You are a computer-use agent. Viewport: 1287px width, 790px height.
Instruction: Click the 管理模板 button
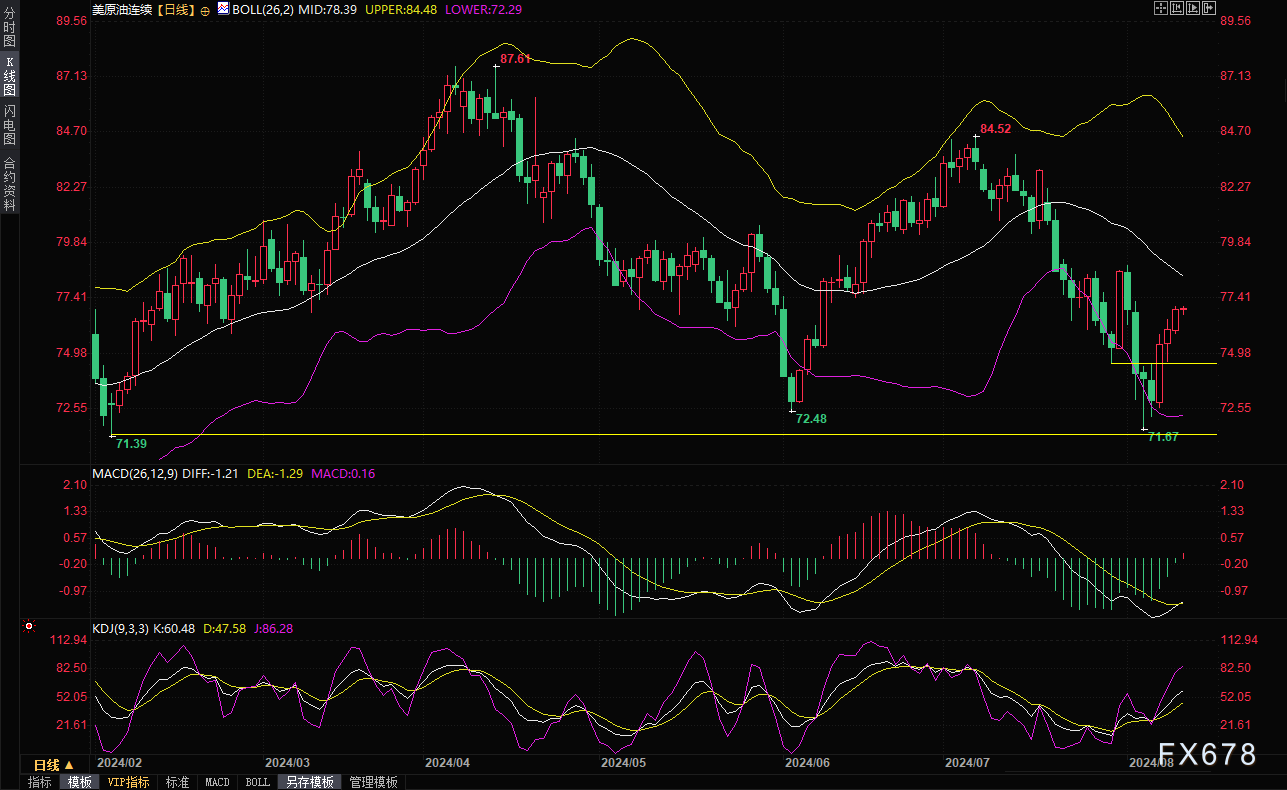pyautogui.click(x=373, y=782)
